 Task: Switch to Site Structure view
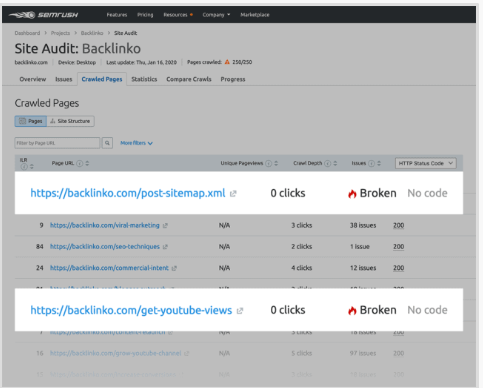[70, 121]
